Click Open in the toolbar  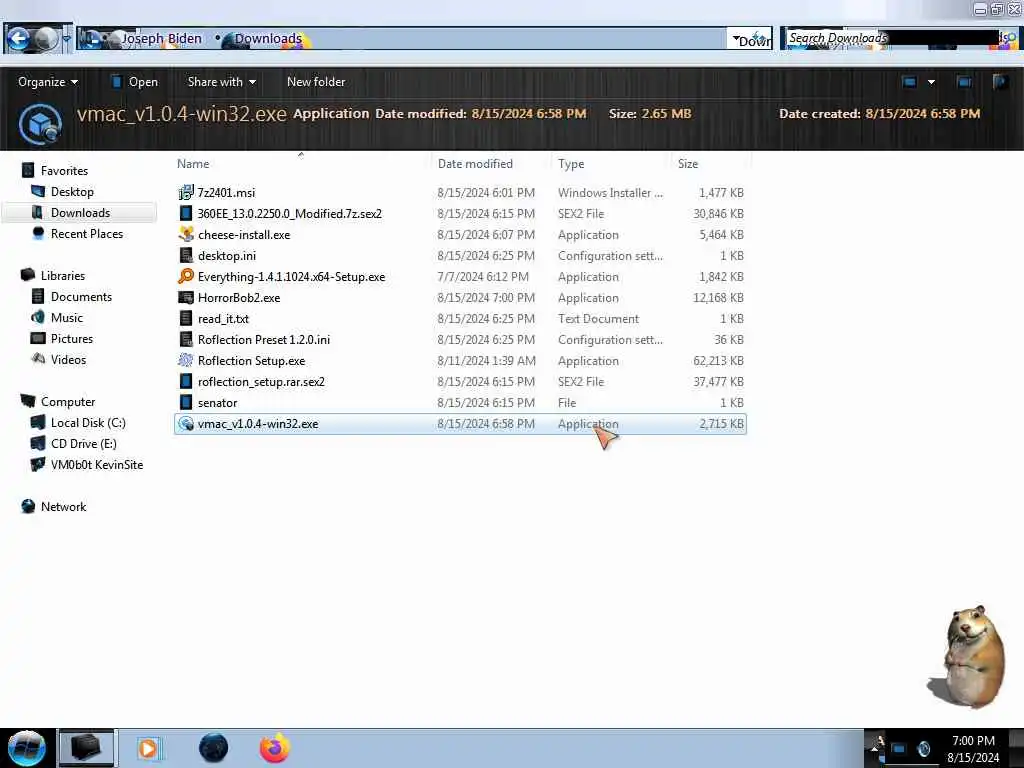coord(135,82)
